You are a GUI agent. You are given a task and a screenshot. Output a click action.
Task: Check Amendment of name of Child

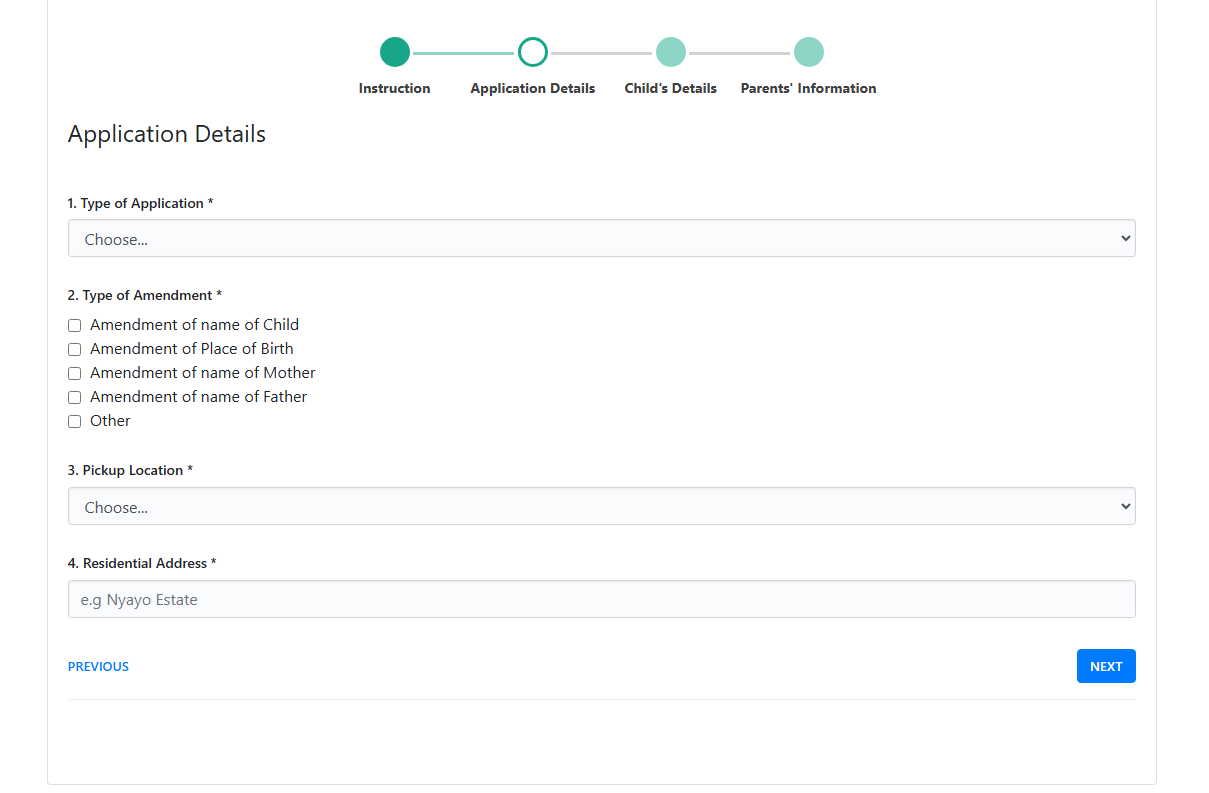pos(74,325)
